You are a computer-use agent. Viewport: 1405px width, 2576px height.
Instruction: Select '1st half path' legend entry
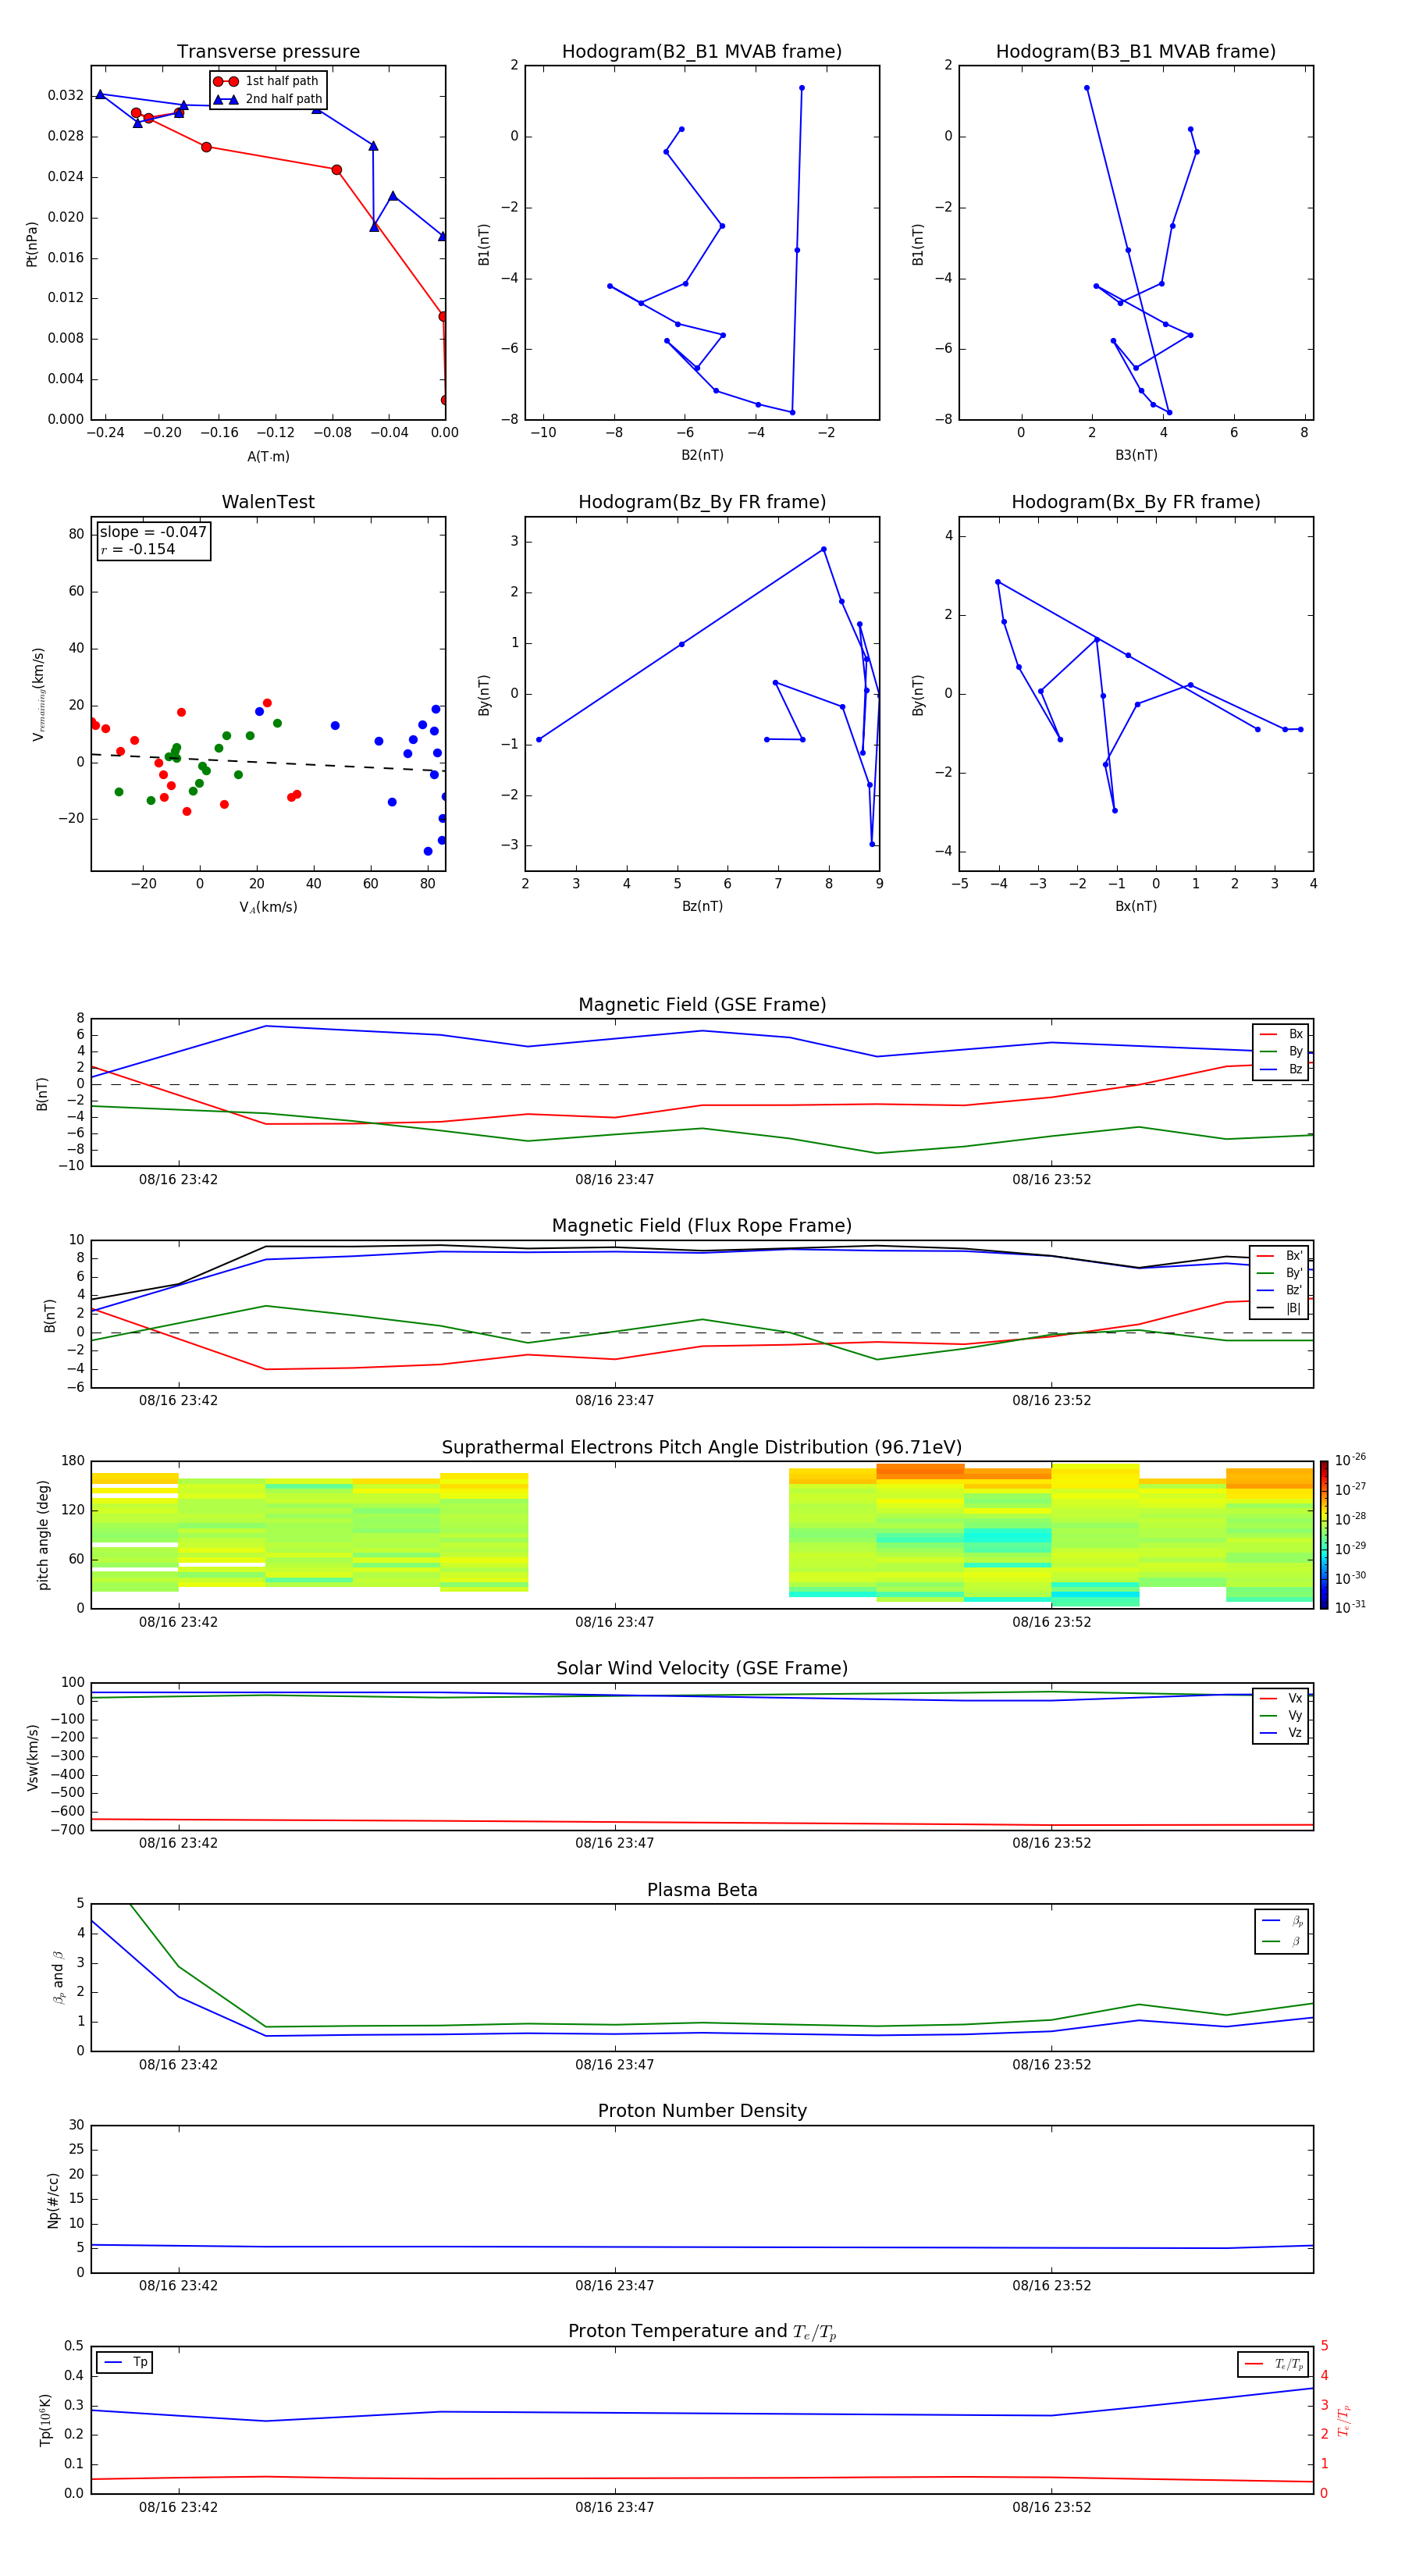click(267, 81)
